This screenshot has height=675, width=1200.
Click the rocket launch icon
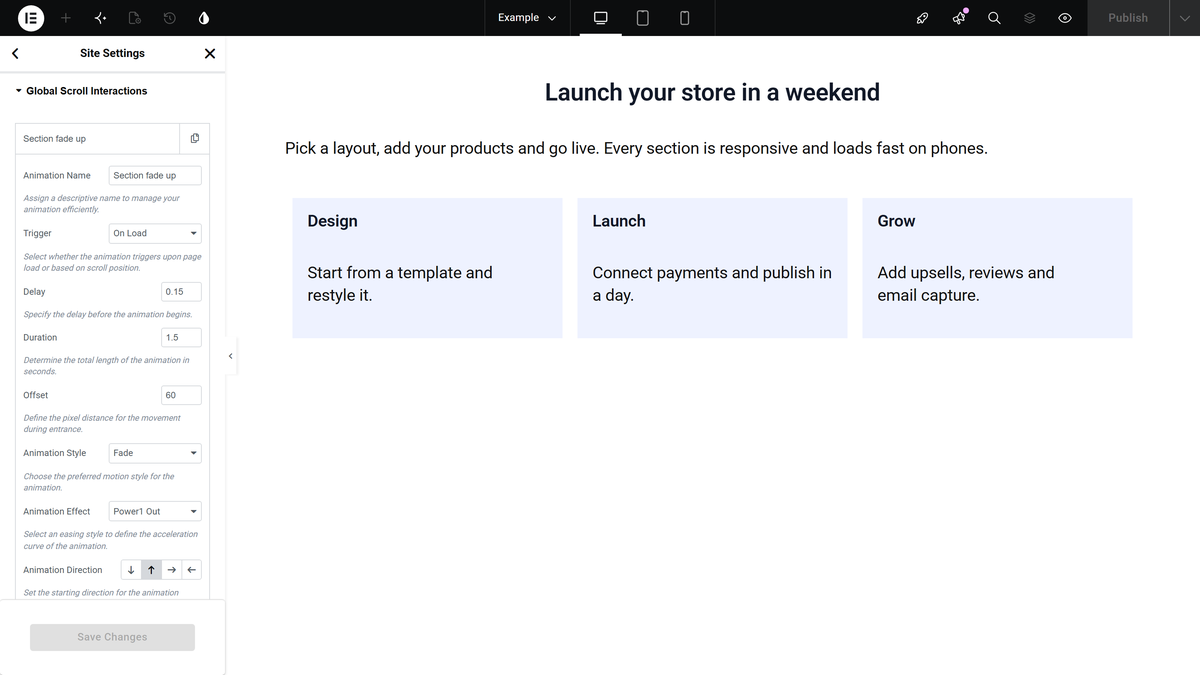923,18
